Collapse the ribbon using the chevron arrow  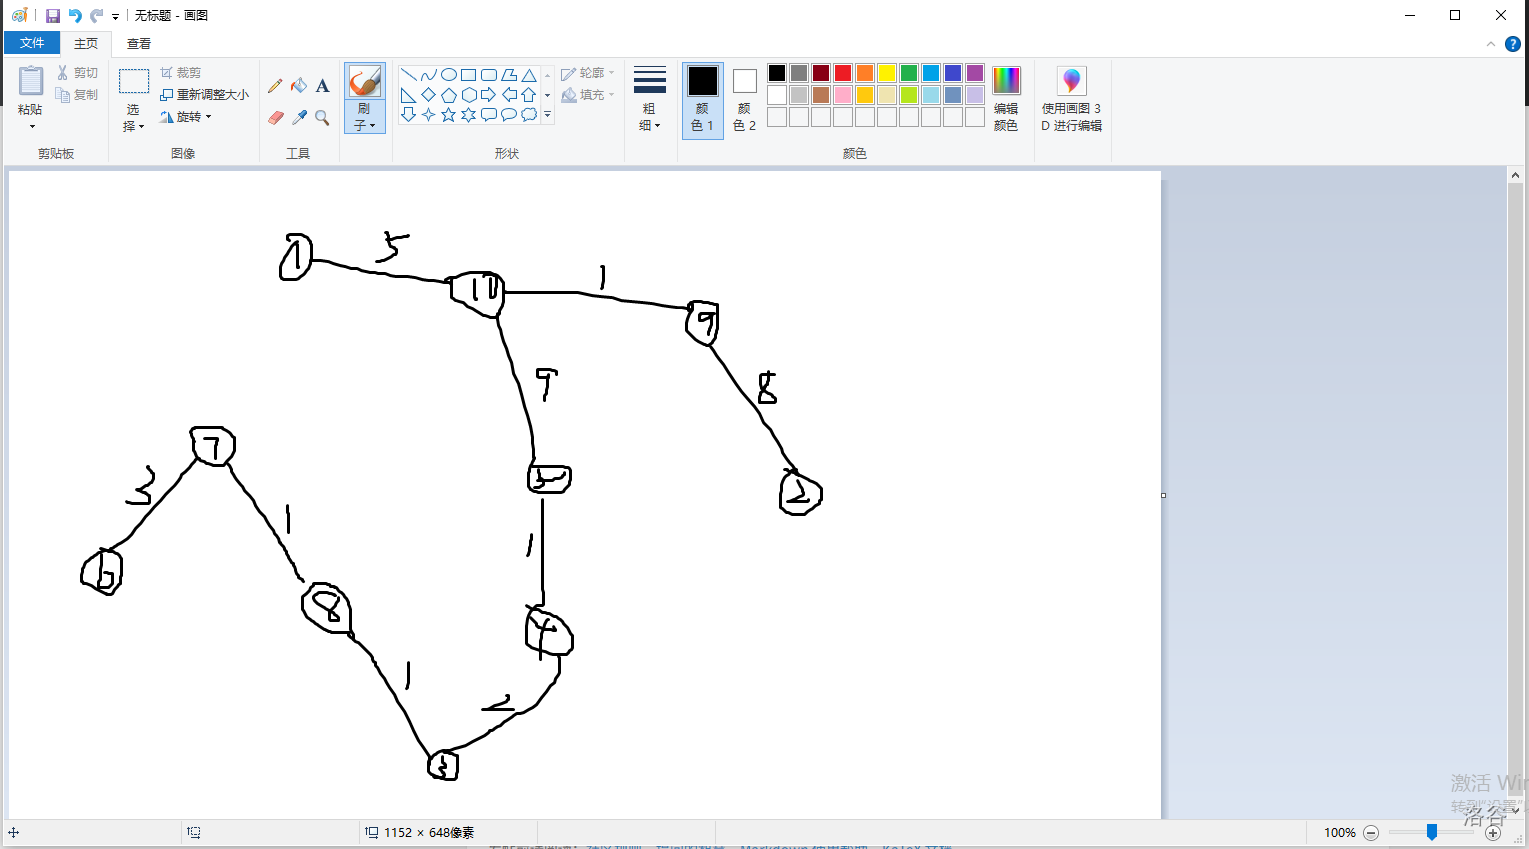[1490, 44]
